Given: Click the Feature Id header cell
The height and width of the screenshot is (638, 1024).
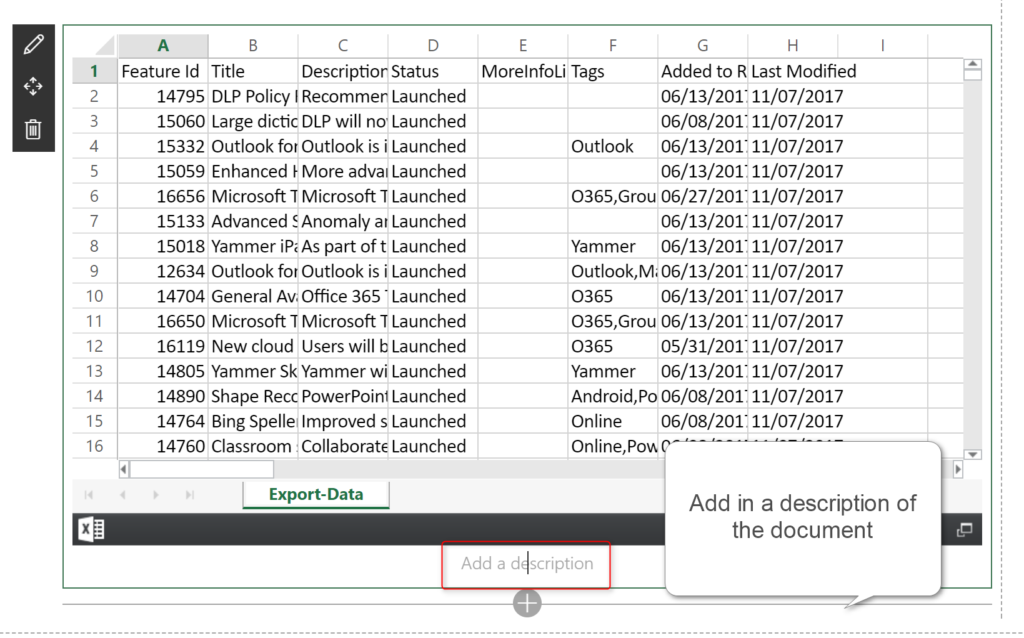Looking at the screenshot, I should click(x=163, y=71).
